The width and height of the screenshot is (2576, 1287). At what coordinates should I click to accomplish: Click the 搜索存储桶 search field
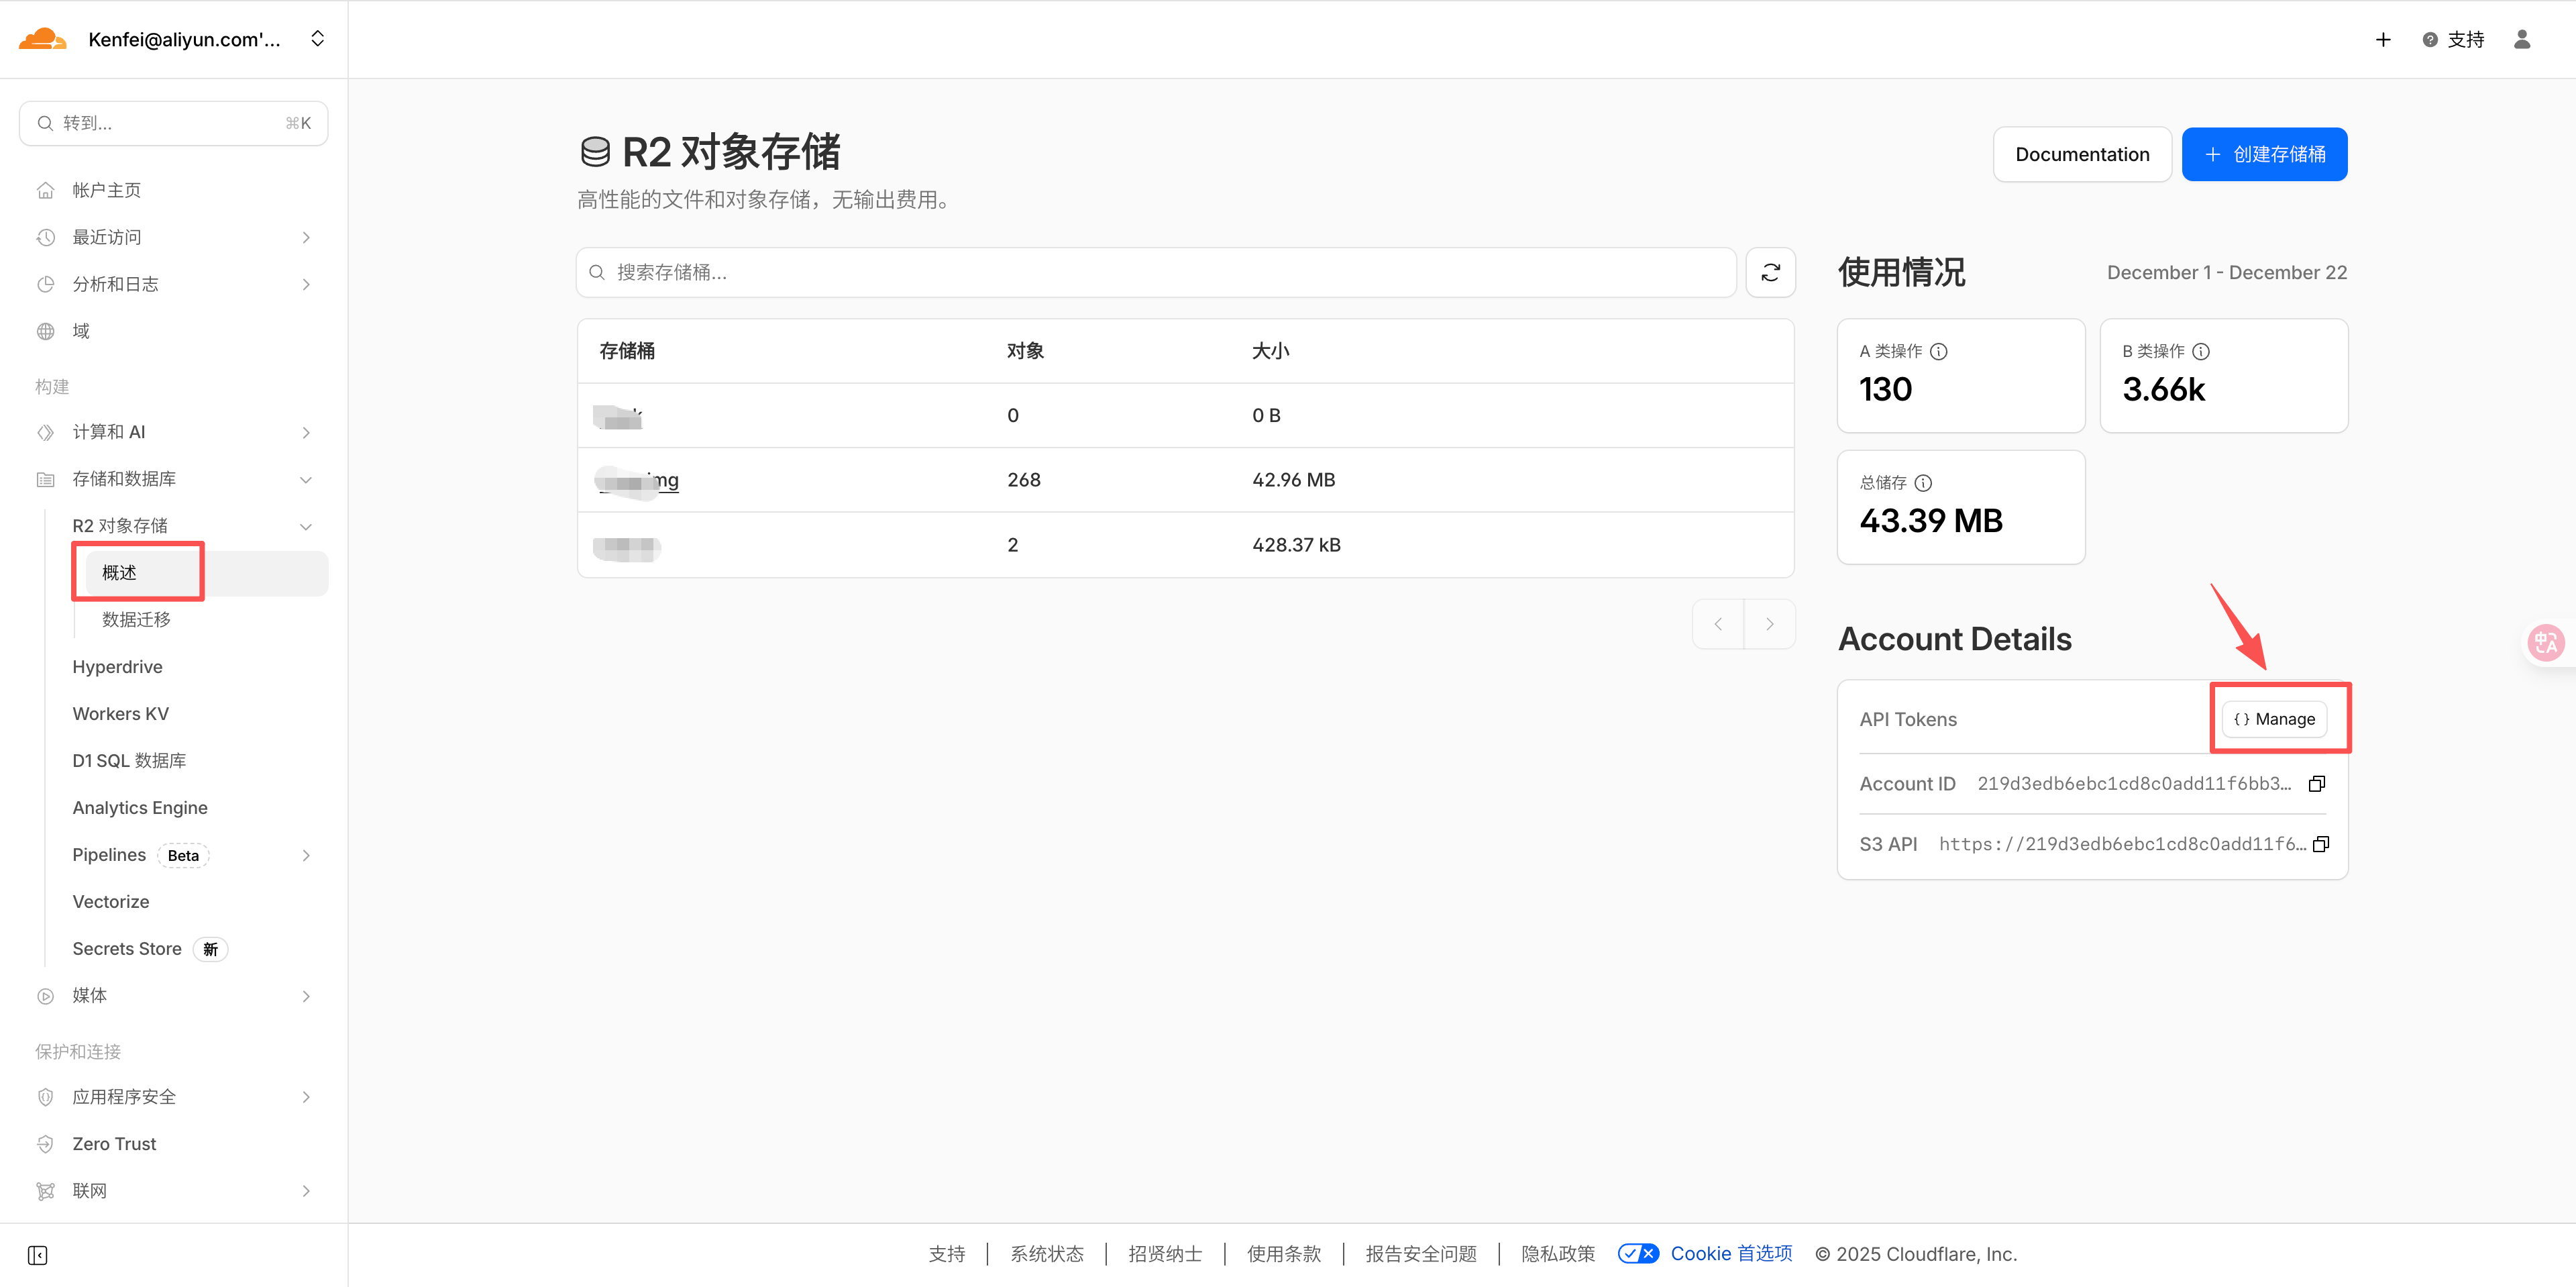[x=1155, y=272]
